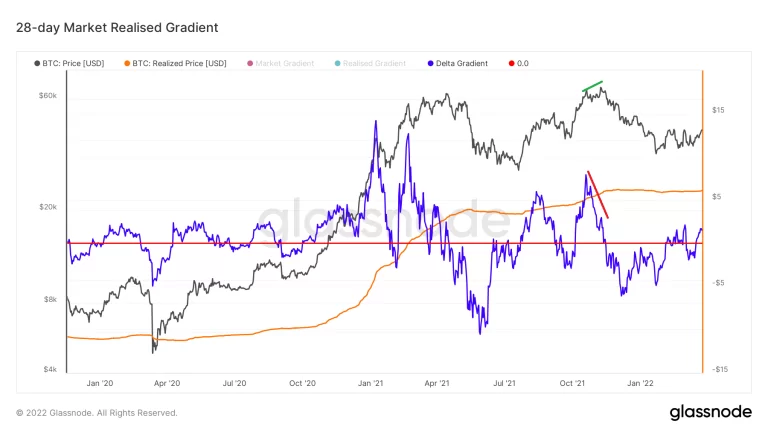Enable the hidden Market Gradient series
This screenshot has height=432, width=768.
coord(285,63)
